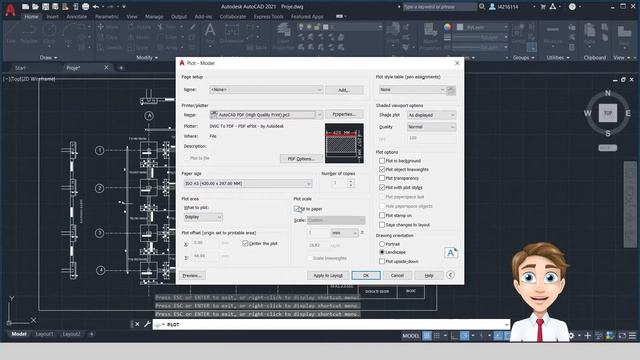Enable Plot upside-down checkbox

pos(382,261)
